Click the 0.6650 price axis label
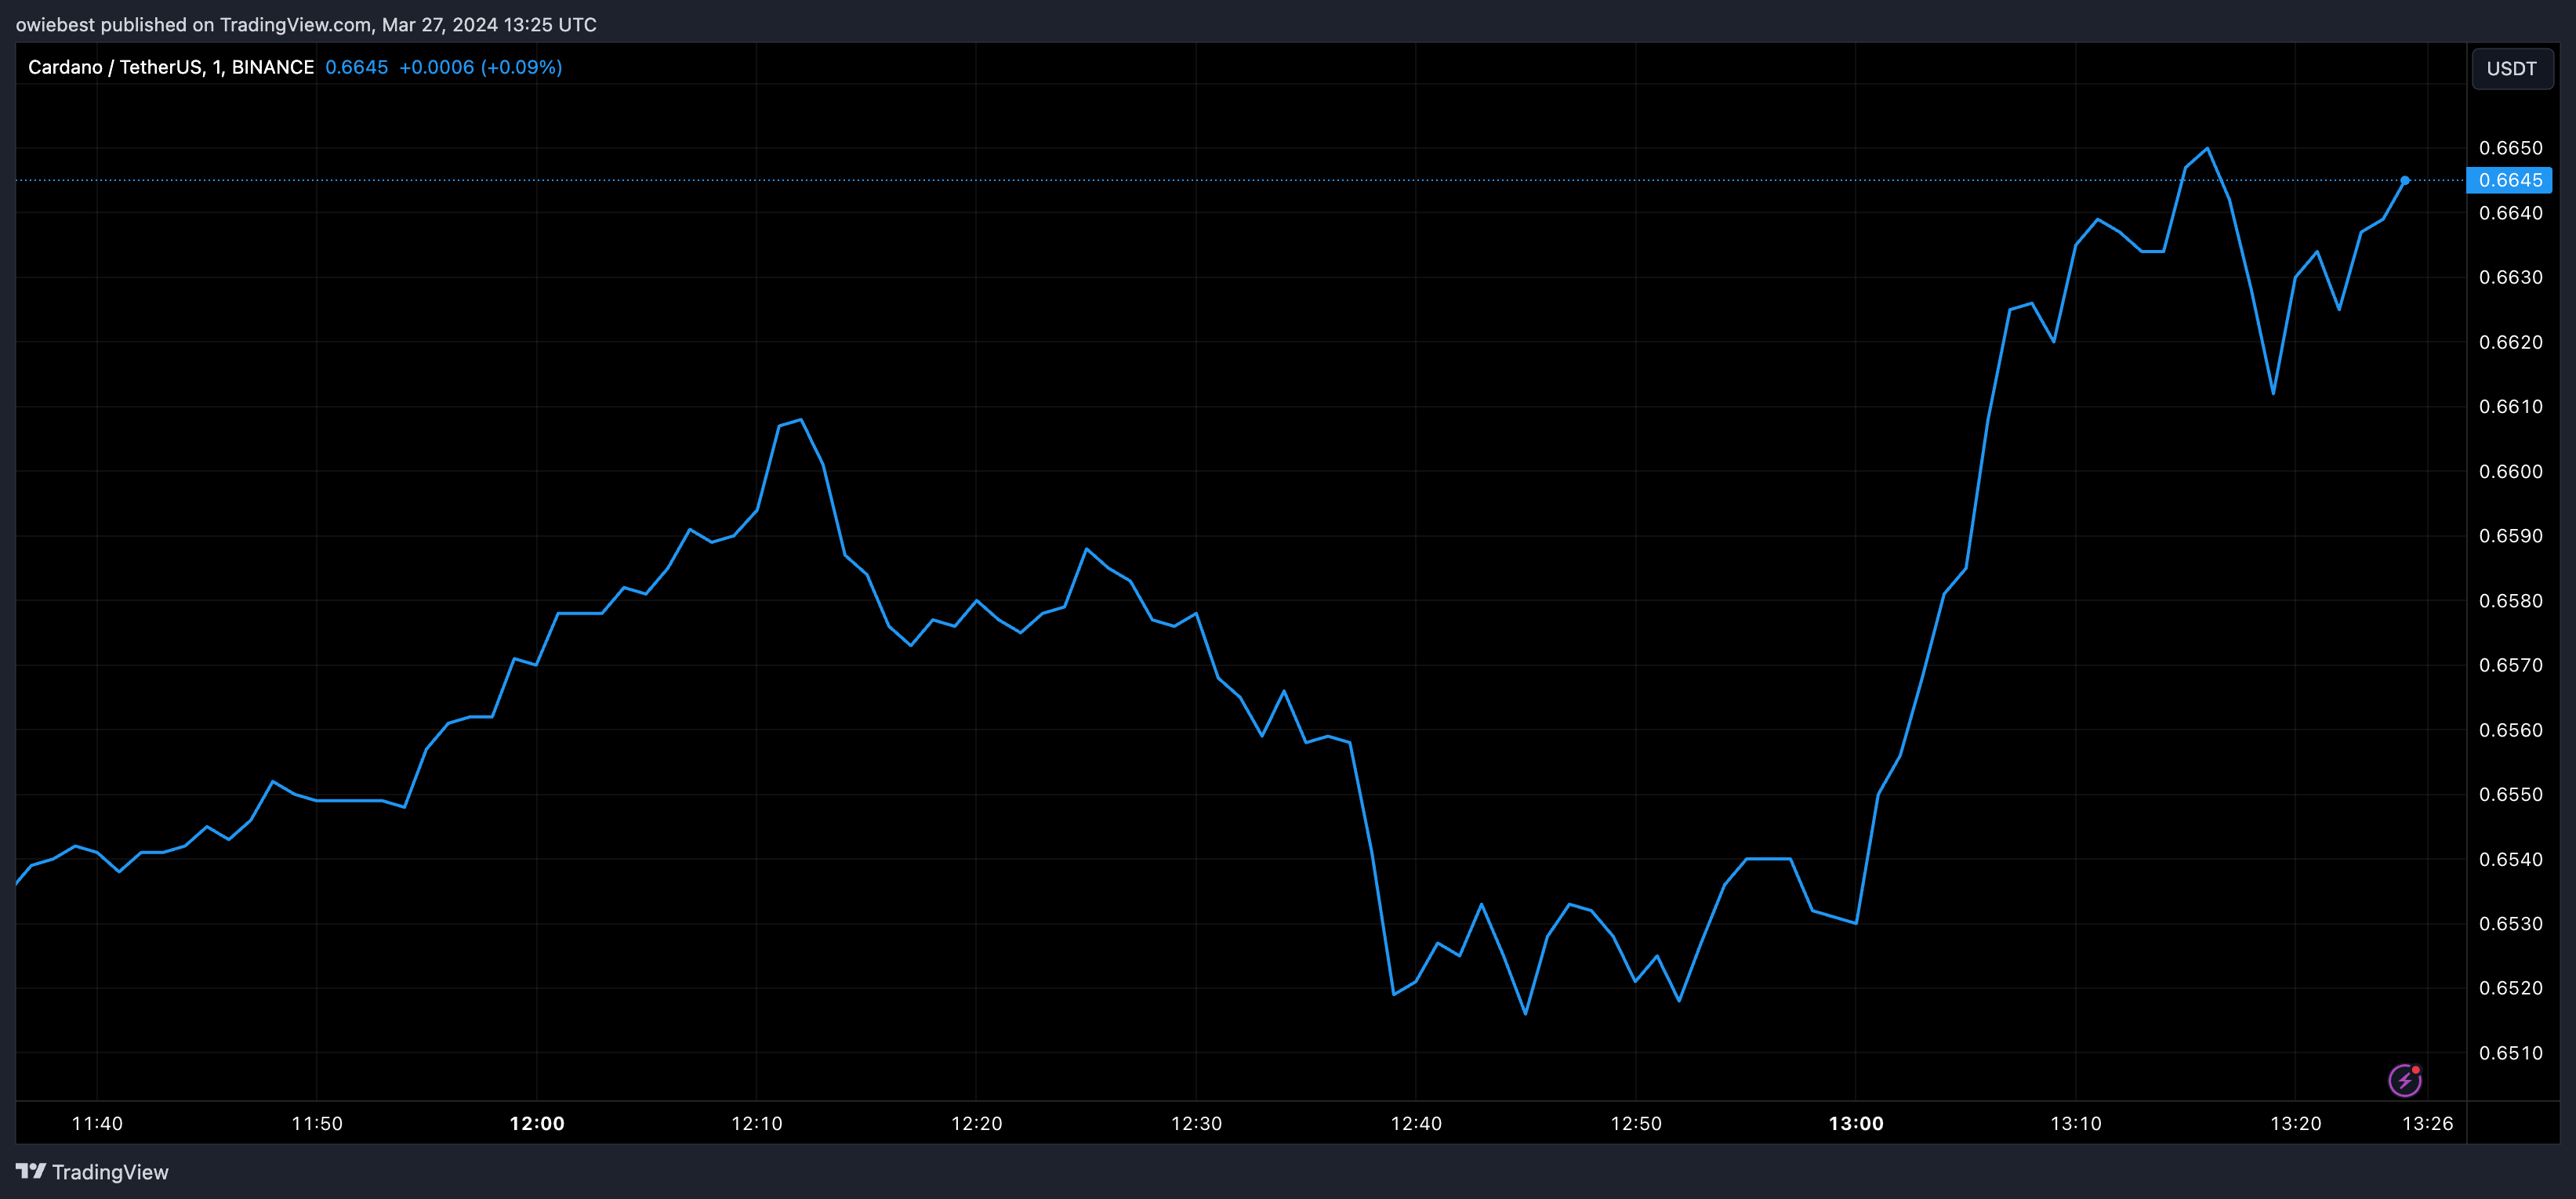The height and width of the screenshot is (1199, 2576). pos(2510,148)
